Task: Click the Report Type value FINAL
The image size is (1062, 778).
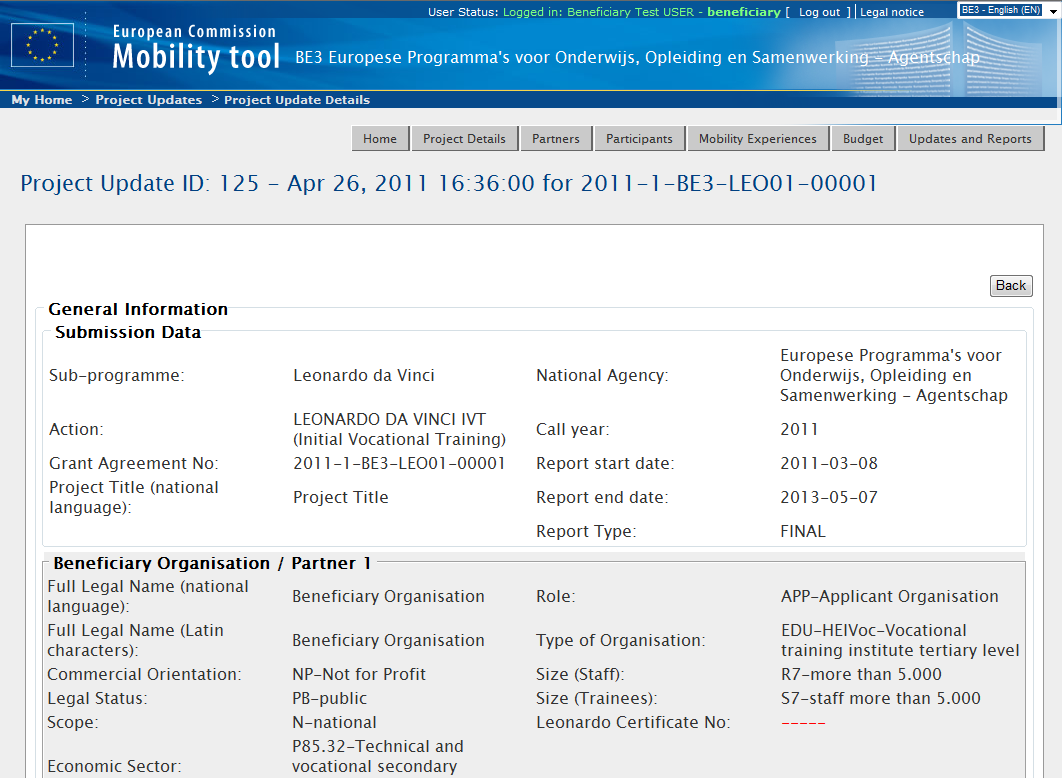Action: [803, 532]
